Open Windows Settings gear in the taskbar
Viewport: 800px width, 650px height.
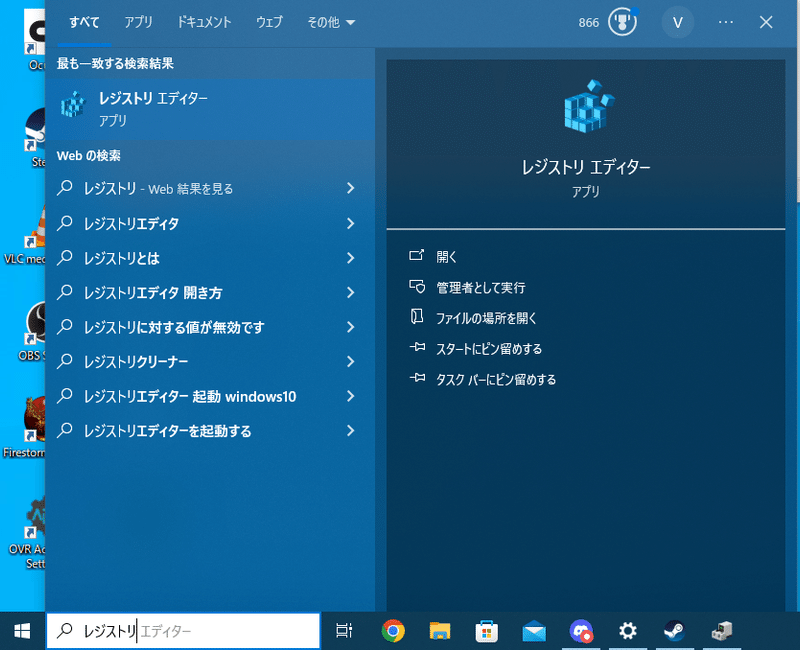tap(627, 631)
